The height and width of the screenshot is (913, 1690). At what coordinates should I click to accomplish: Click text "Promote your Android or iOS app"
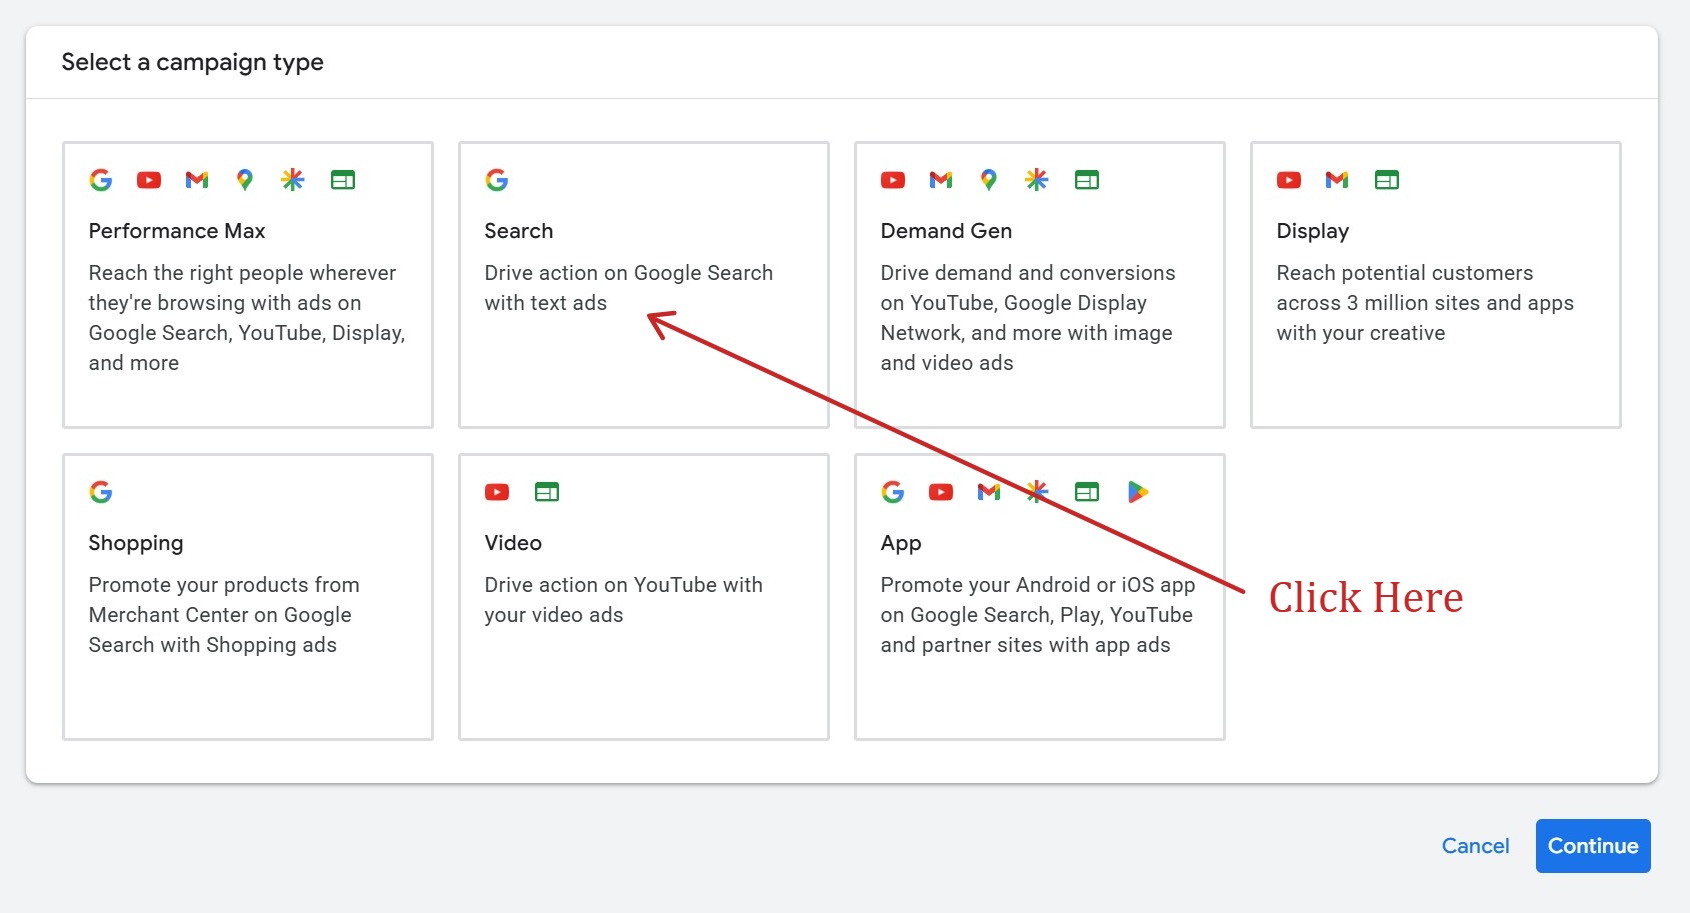(1038, 585)
